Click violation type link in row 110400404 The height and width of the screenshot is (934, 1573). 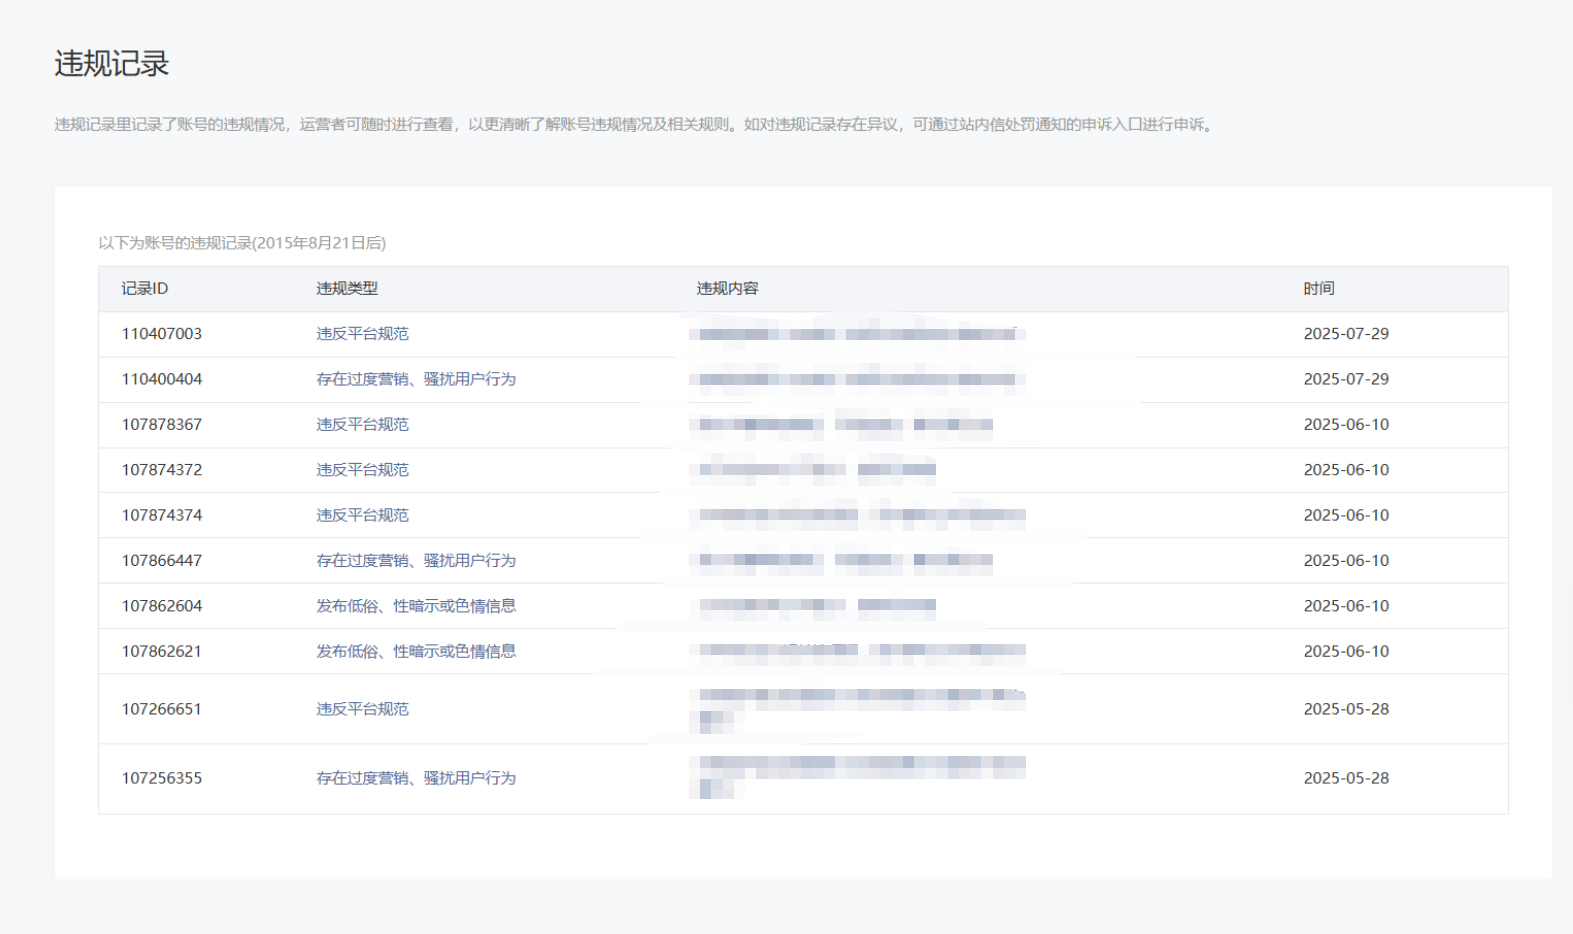coord(416,379)
